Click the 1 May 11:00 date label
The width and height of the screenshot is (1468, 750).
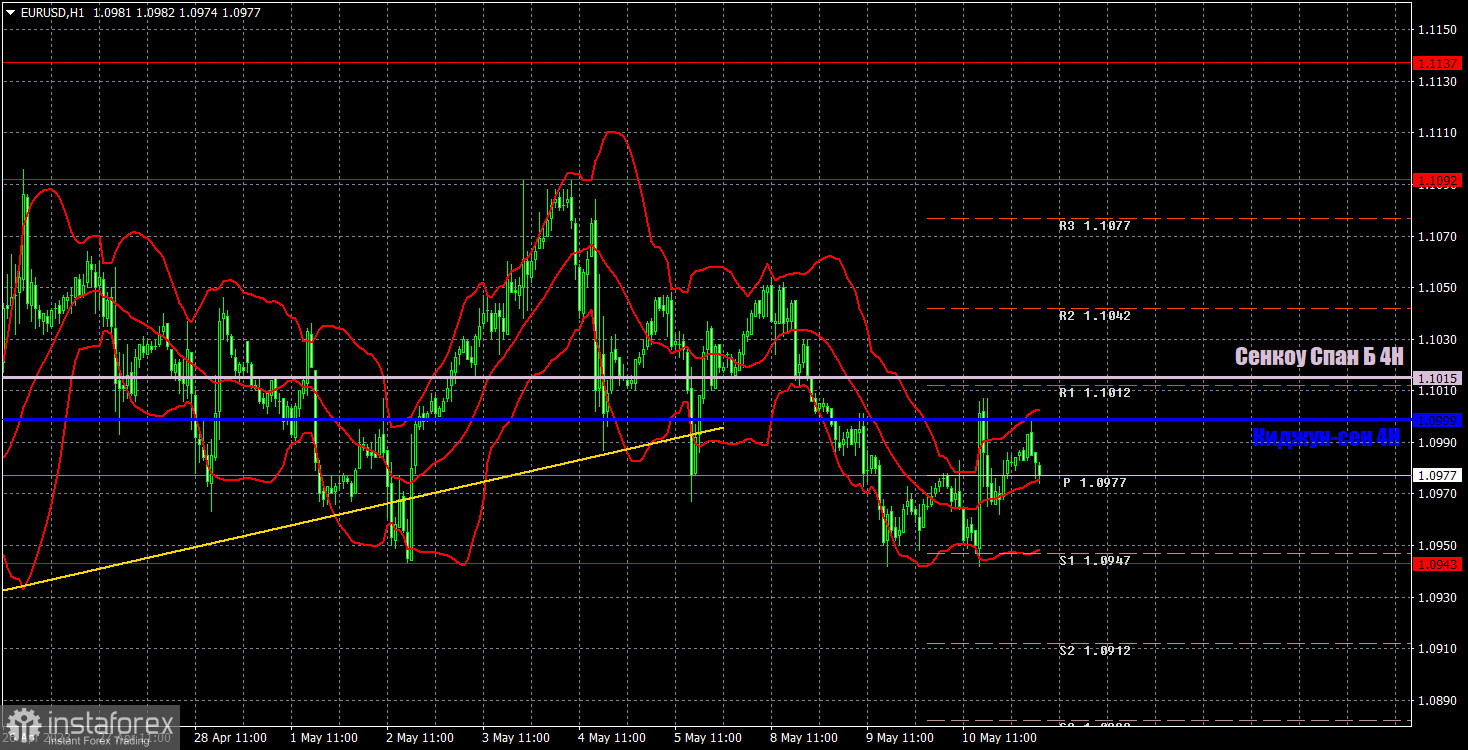pos(324,738)
